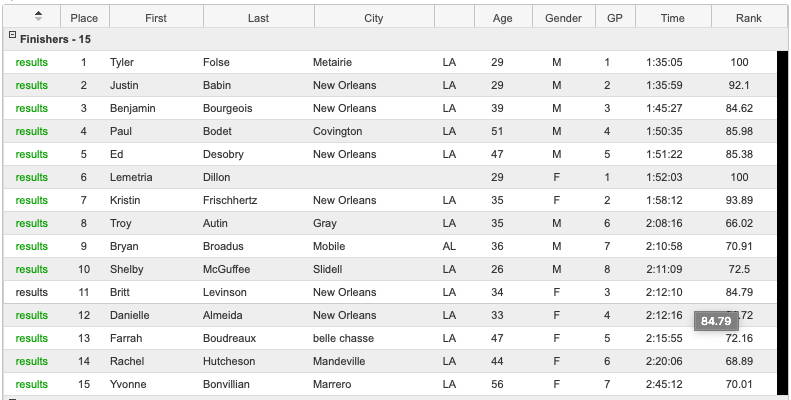
Task: Sort by First name column header
Action: [x=156, y=18]
